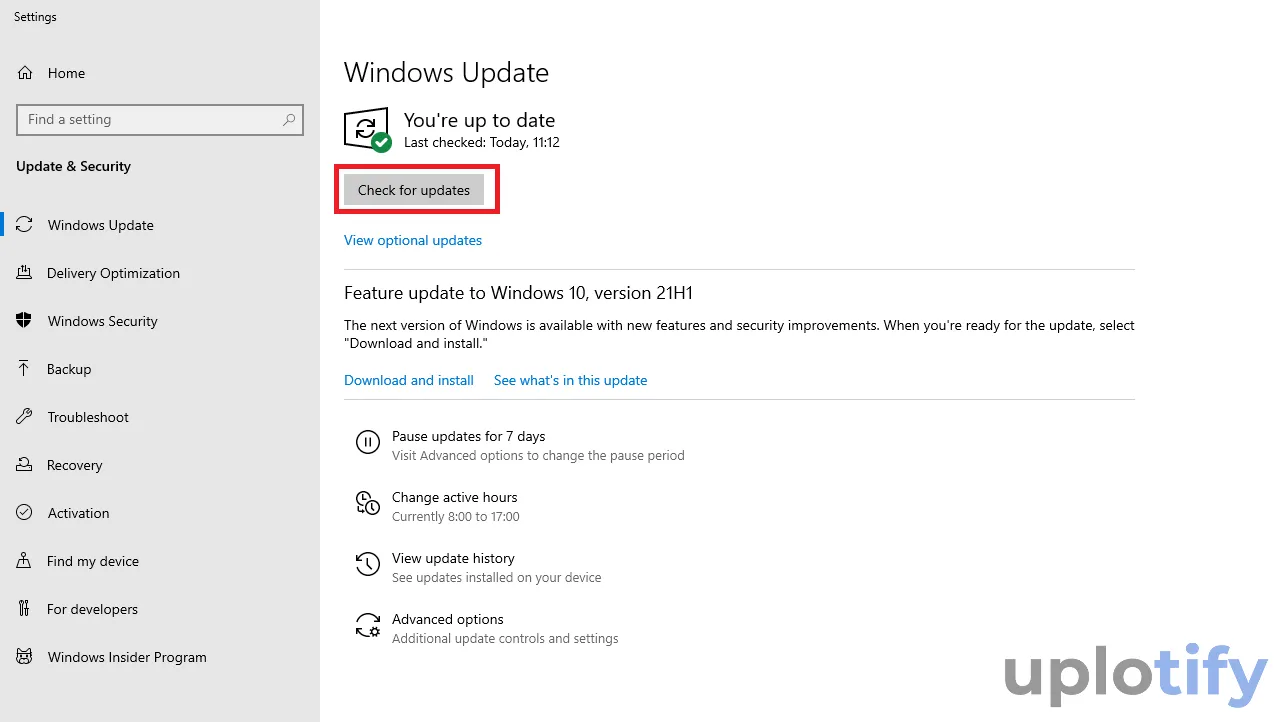Viewport: 1280px width, 722px height.
Task: Click the Backup arrow icon
Action: [25, 369]
